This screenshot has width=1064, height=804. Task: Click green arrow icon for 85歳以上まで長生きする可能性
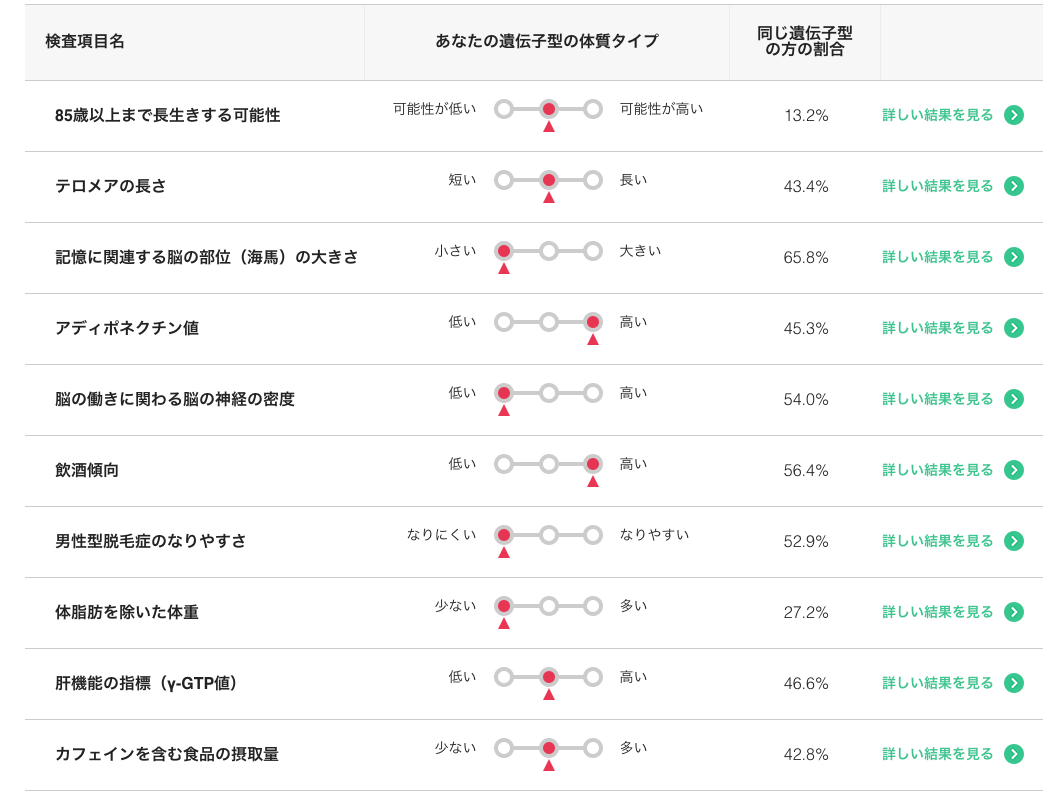1013,115
